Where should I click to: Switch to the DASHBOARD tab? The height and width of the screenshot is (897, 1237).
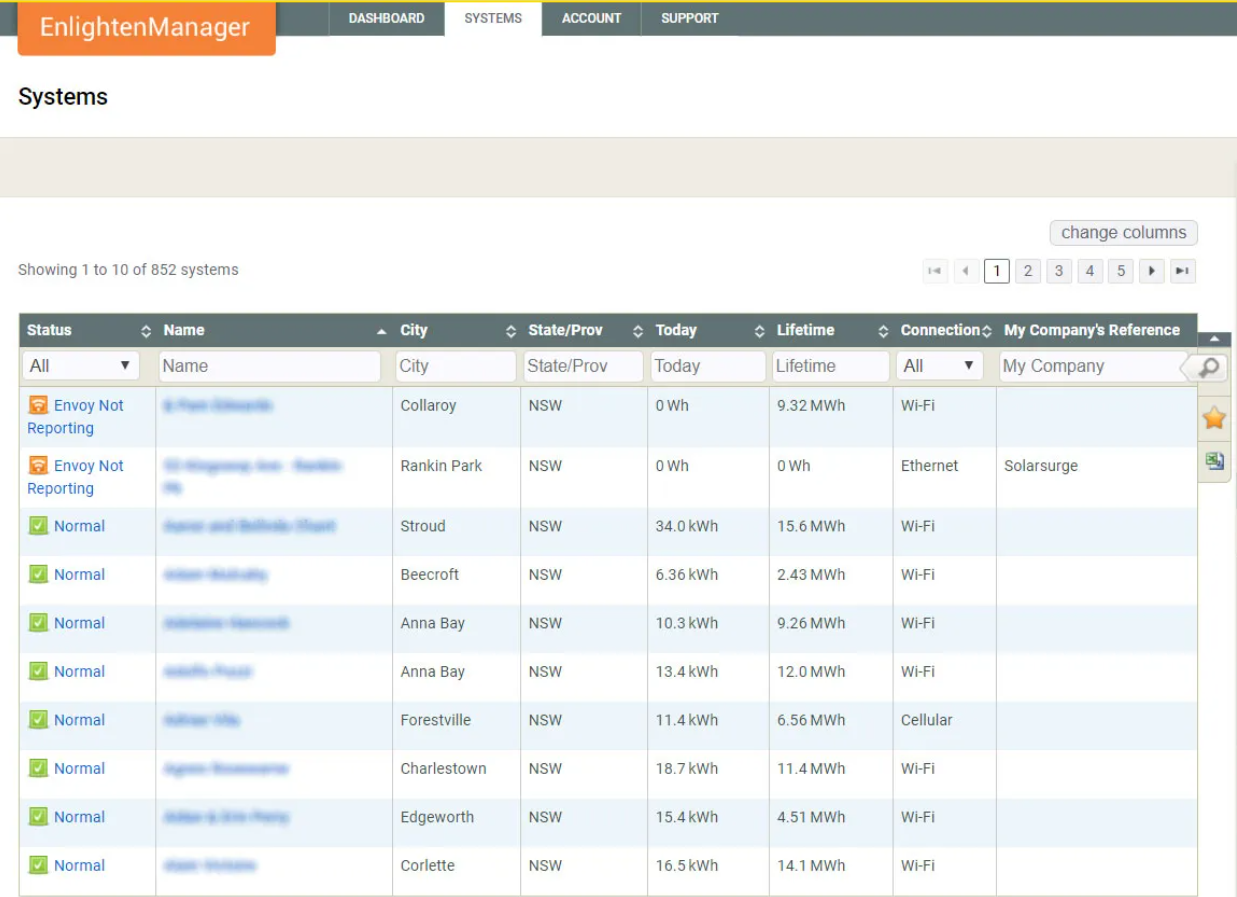click(386, 17)
